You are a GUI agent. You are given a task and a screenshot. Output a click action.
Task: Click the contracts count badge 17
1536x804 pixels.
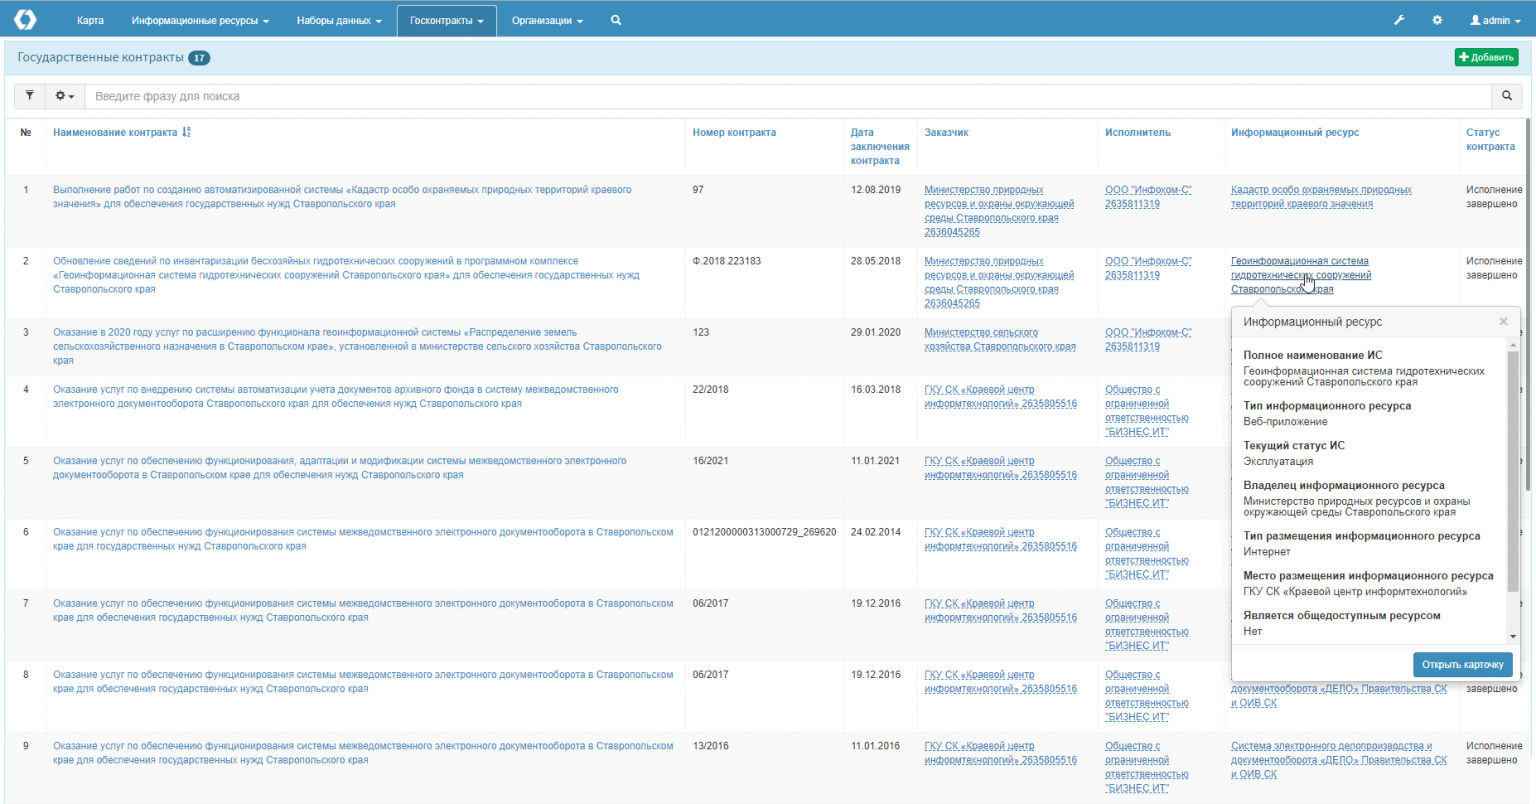[x=199, y=58]
